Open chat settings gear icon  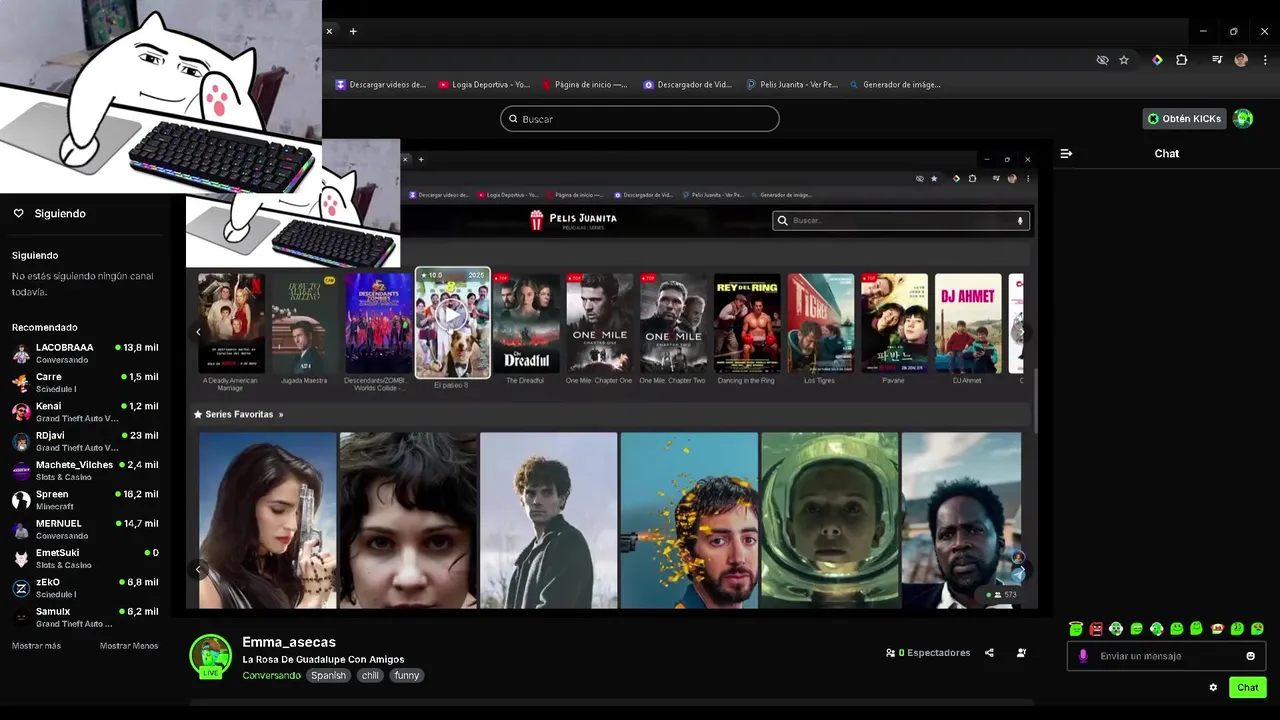point(1213,687)
